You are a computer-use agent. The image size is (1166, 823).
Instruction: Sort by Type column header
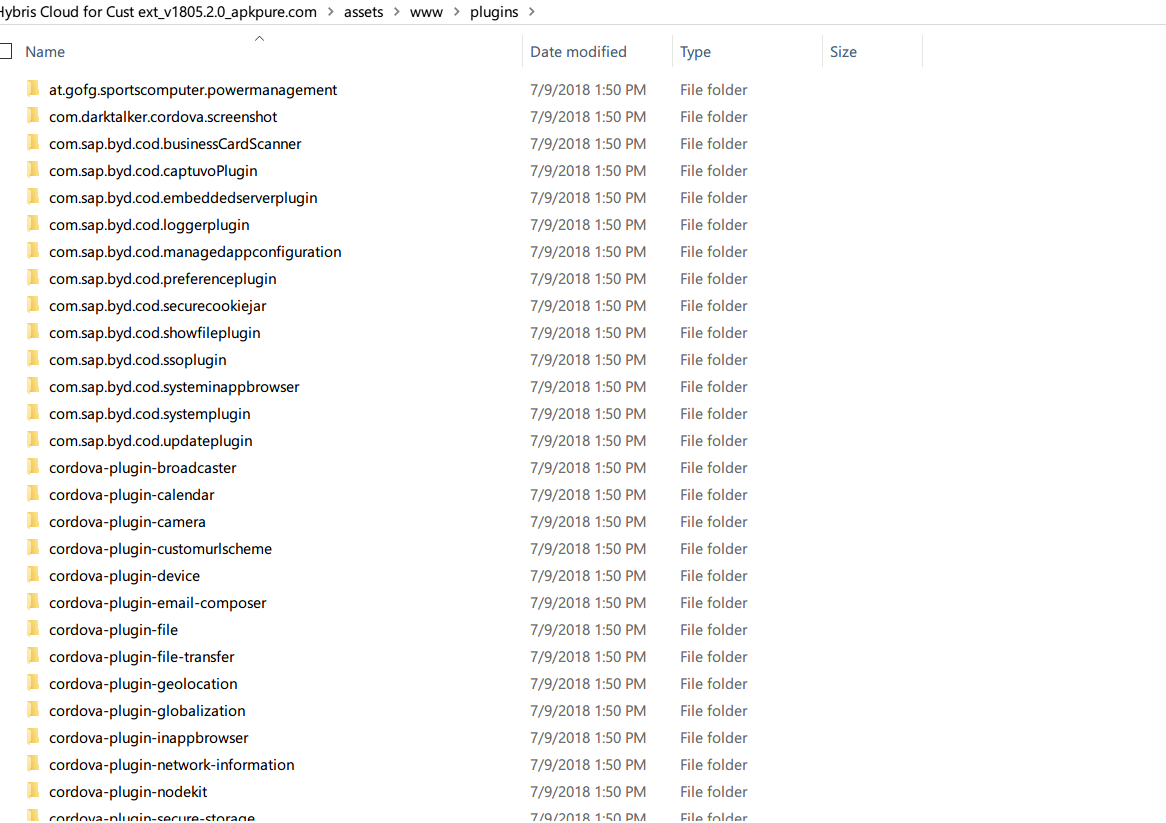[695, 52]
